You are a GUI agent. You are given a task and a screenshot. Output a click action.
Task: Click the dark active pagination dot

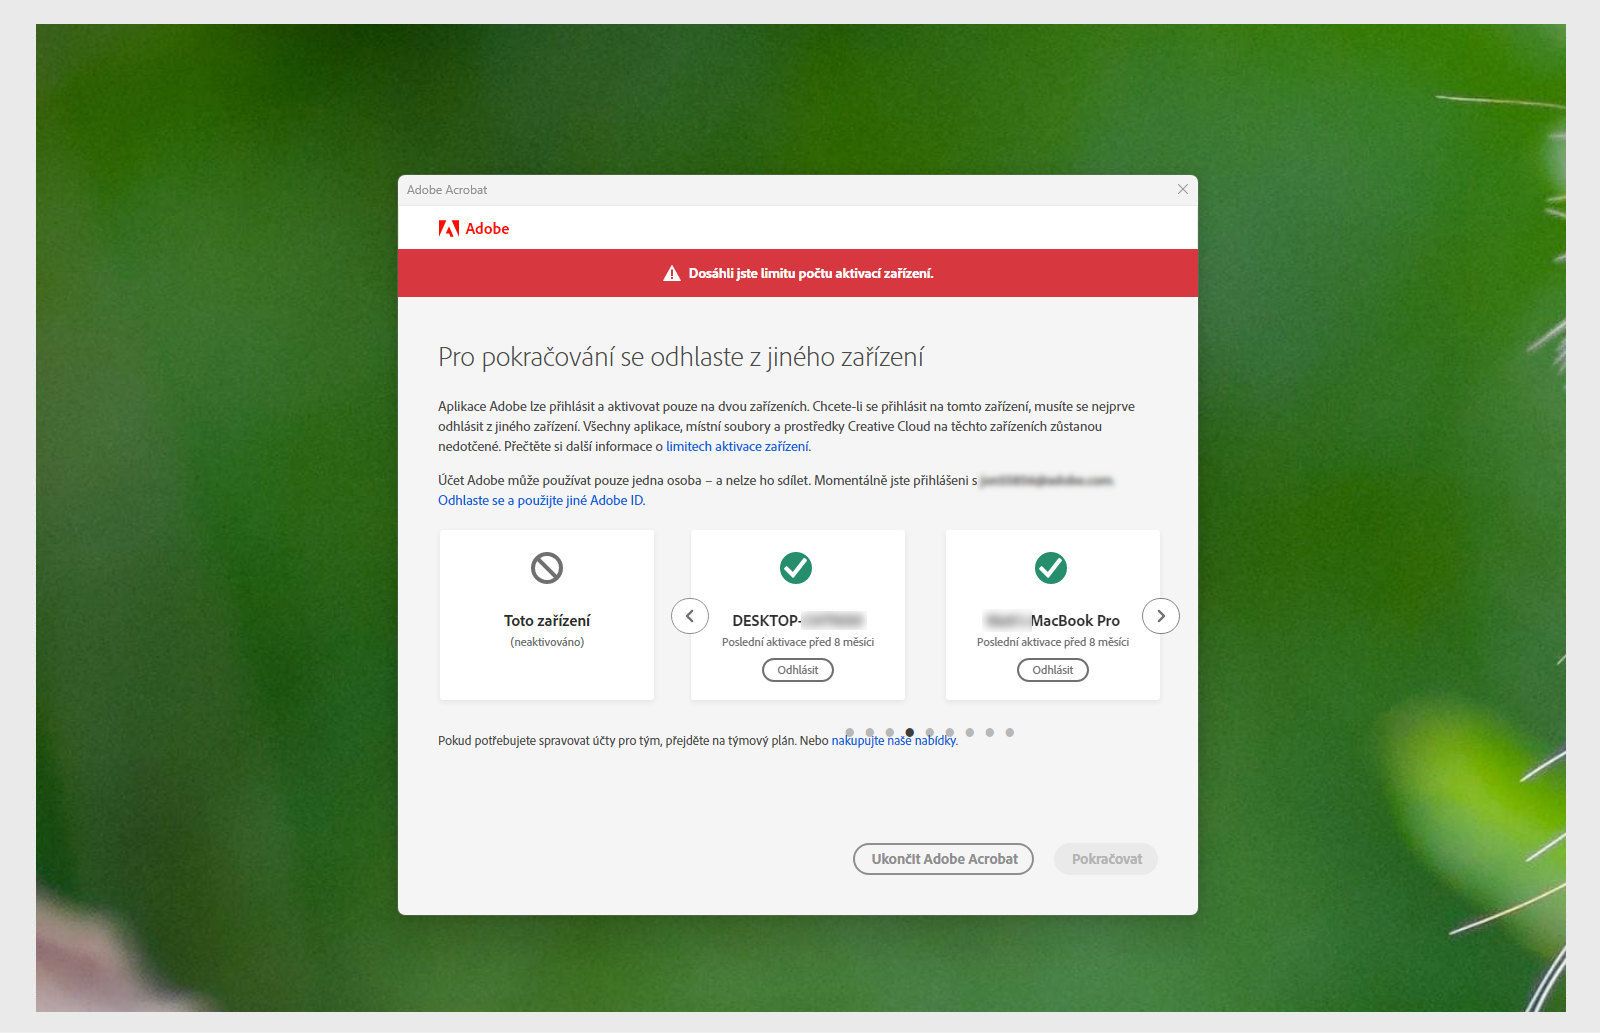[910, 733]
